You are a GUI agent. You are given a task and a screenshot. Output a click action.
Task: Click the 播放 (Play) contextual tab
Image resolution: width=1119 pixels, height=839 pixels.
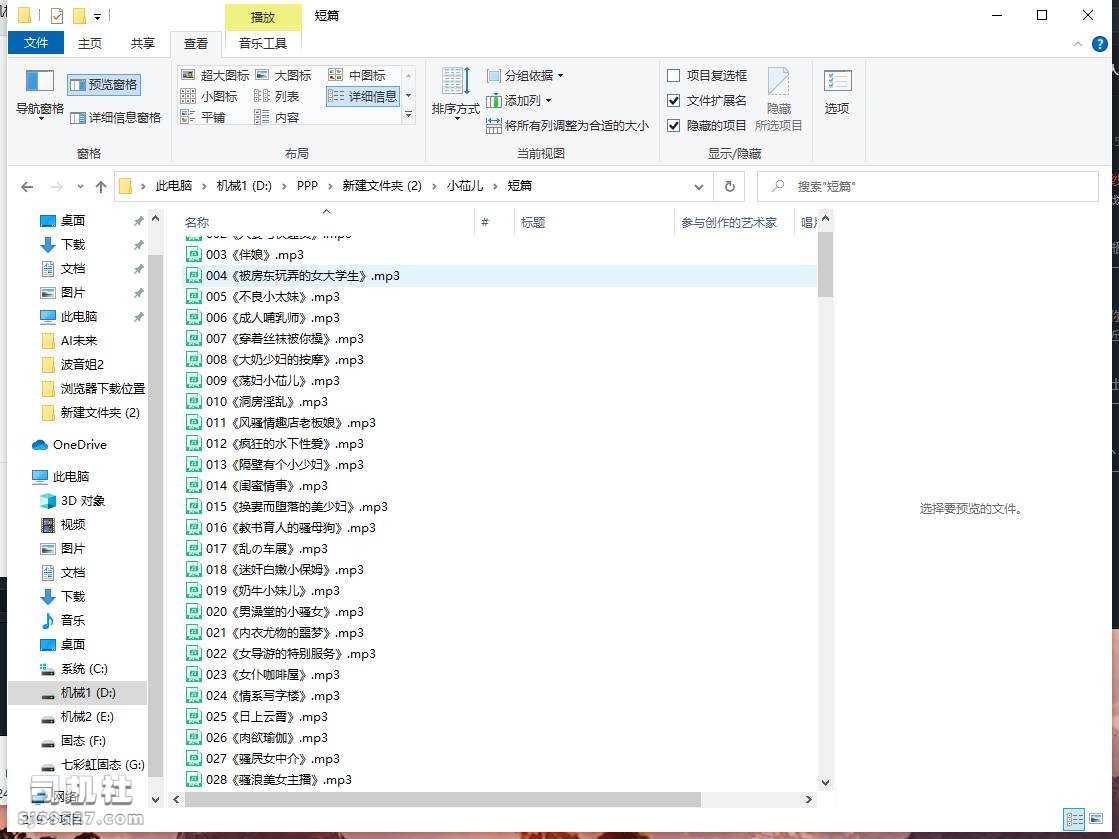(263, 17)
